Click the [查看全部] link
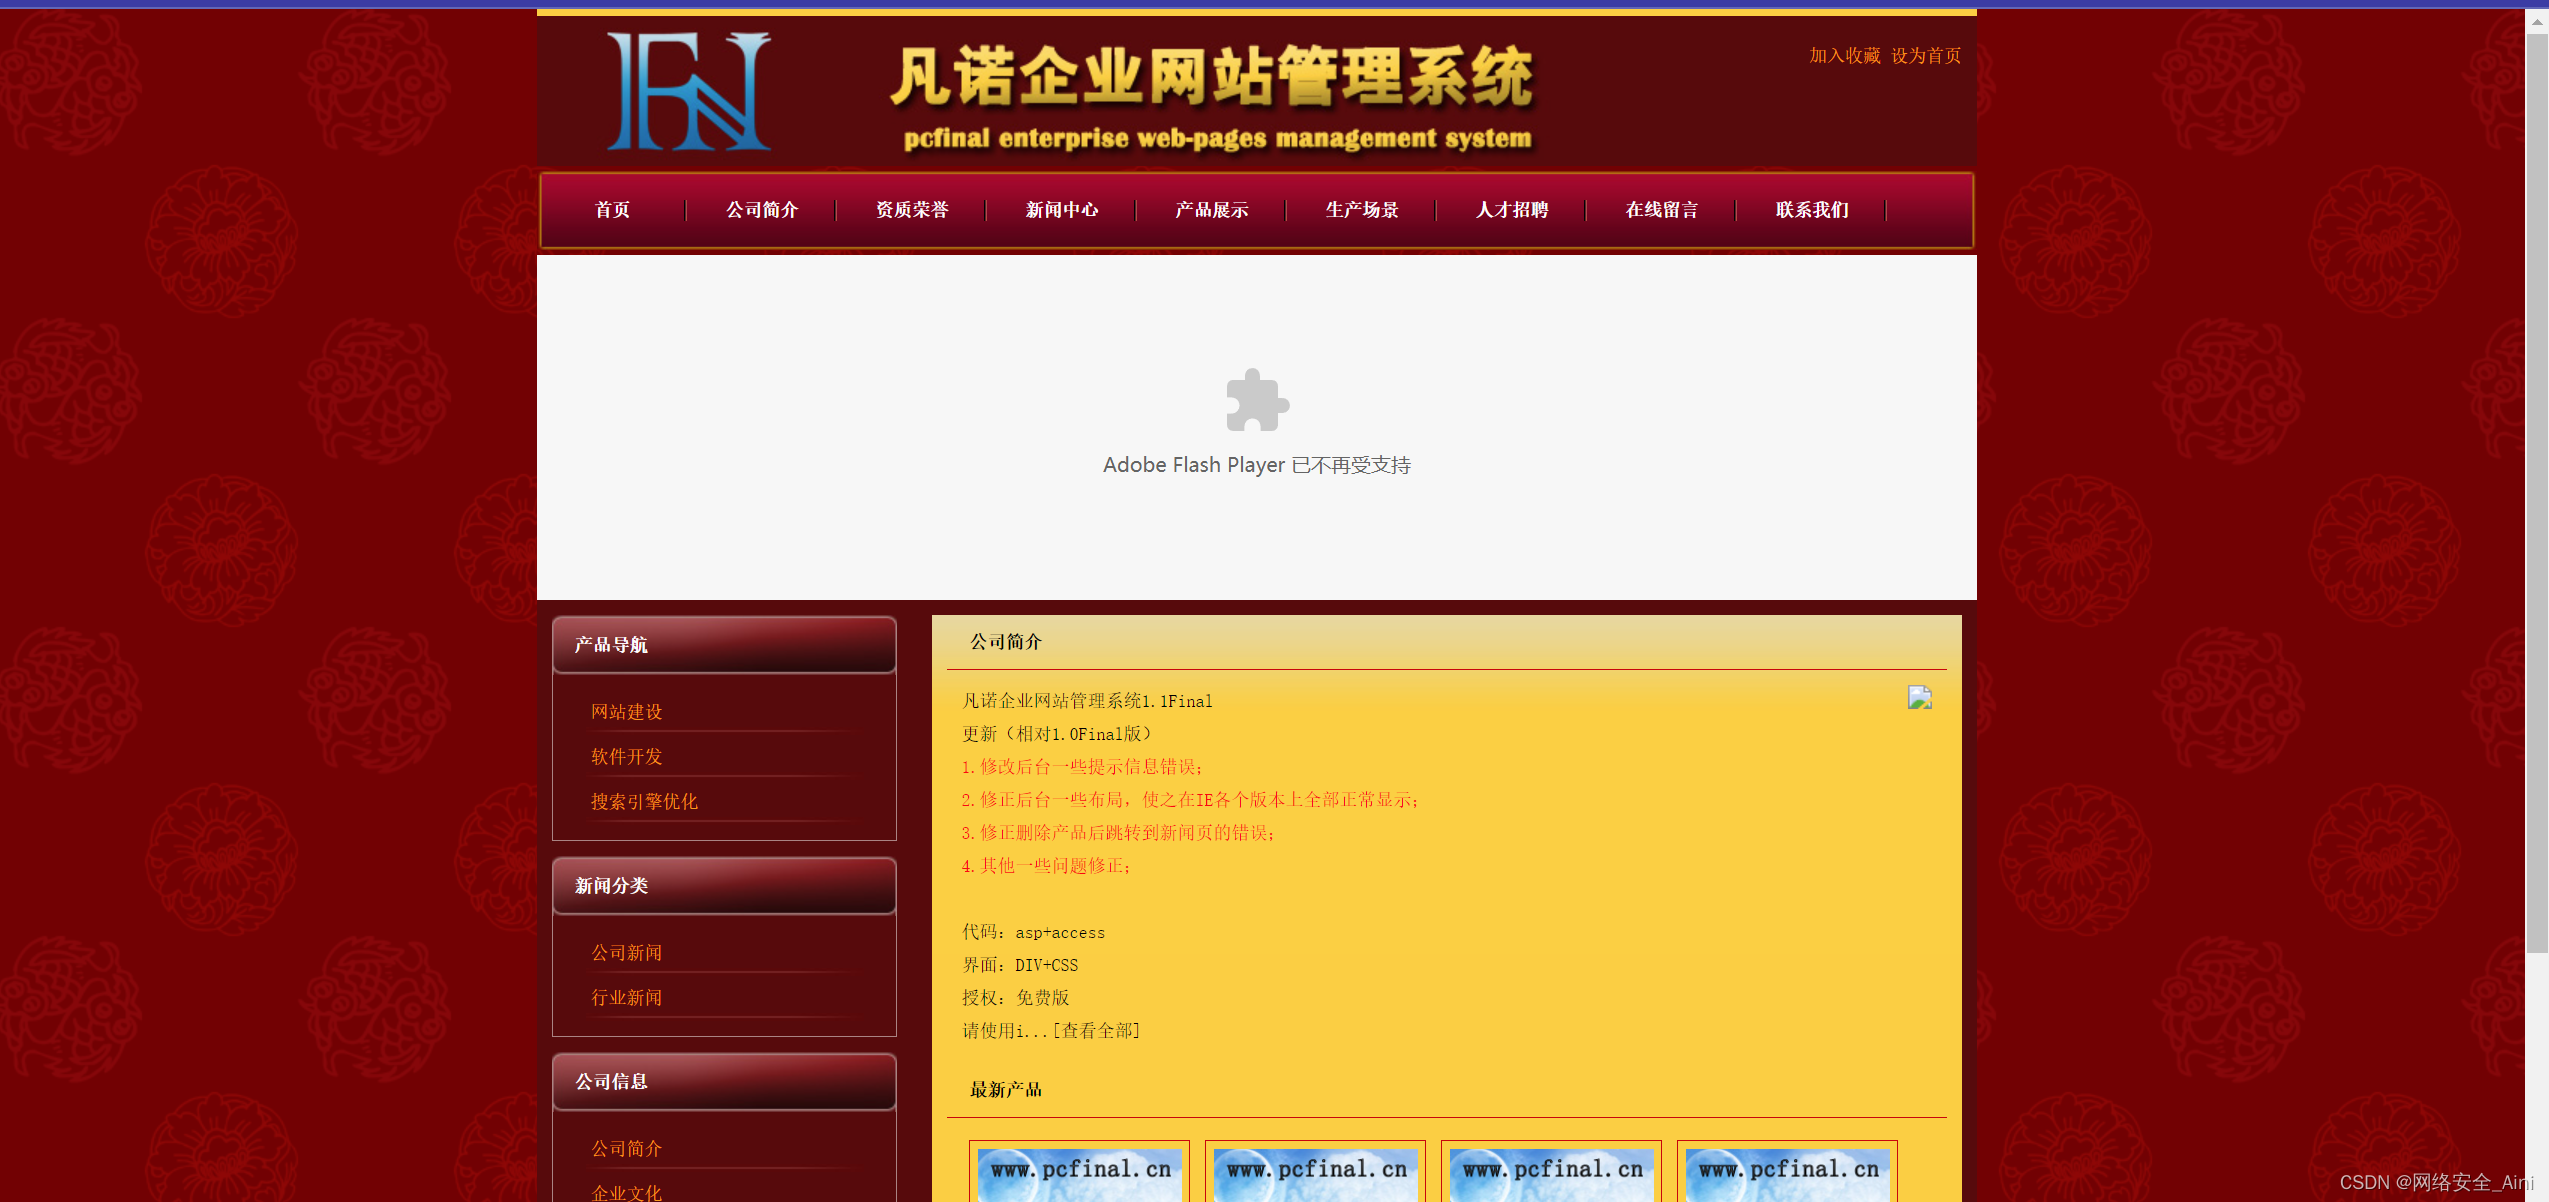 [x=1097, y=1031]
